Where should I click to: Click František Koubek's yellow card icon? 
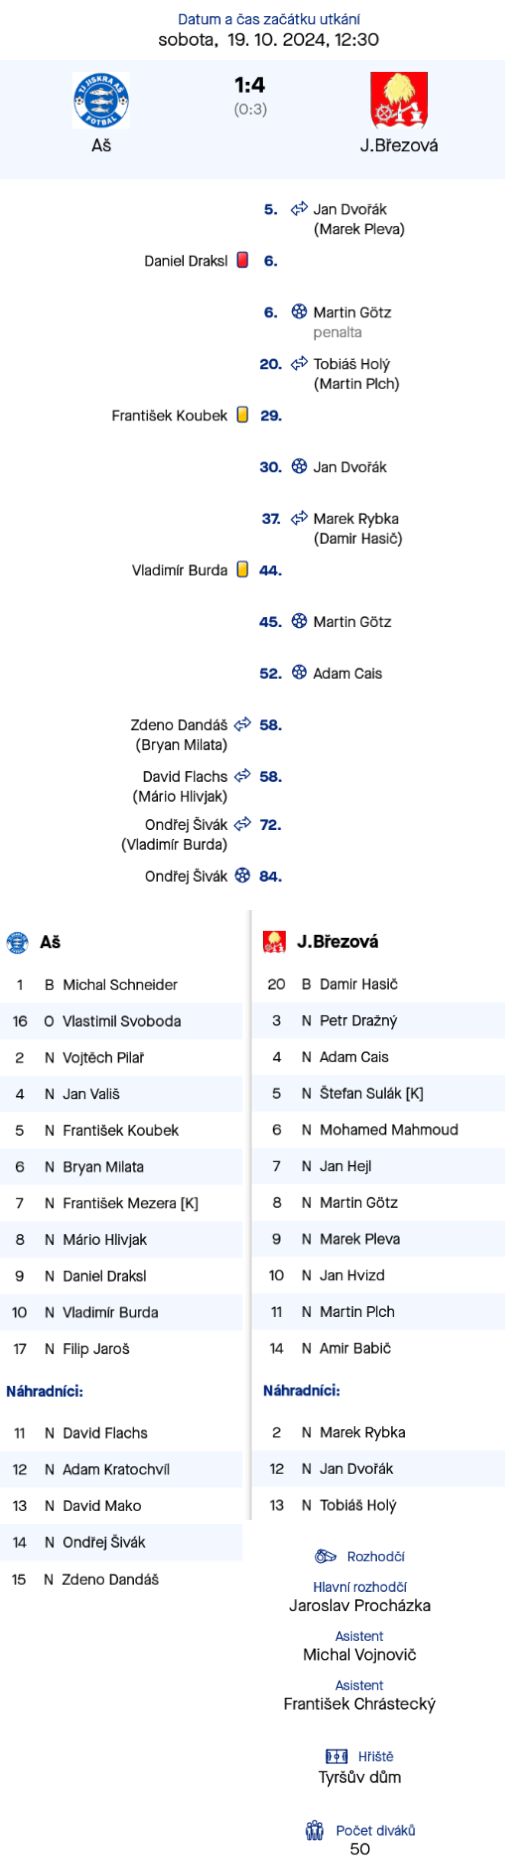coord(242,415)
